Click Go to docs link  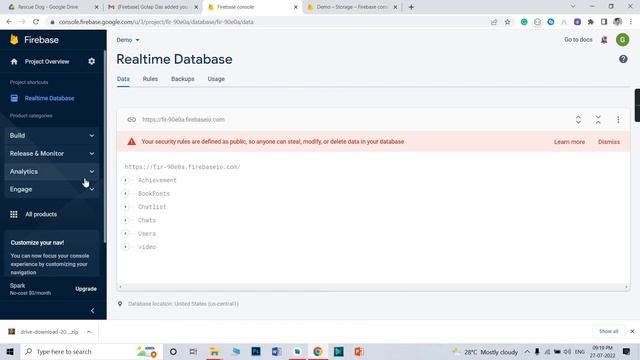[578, 40]
